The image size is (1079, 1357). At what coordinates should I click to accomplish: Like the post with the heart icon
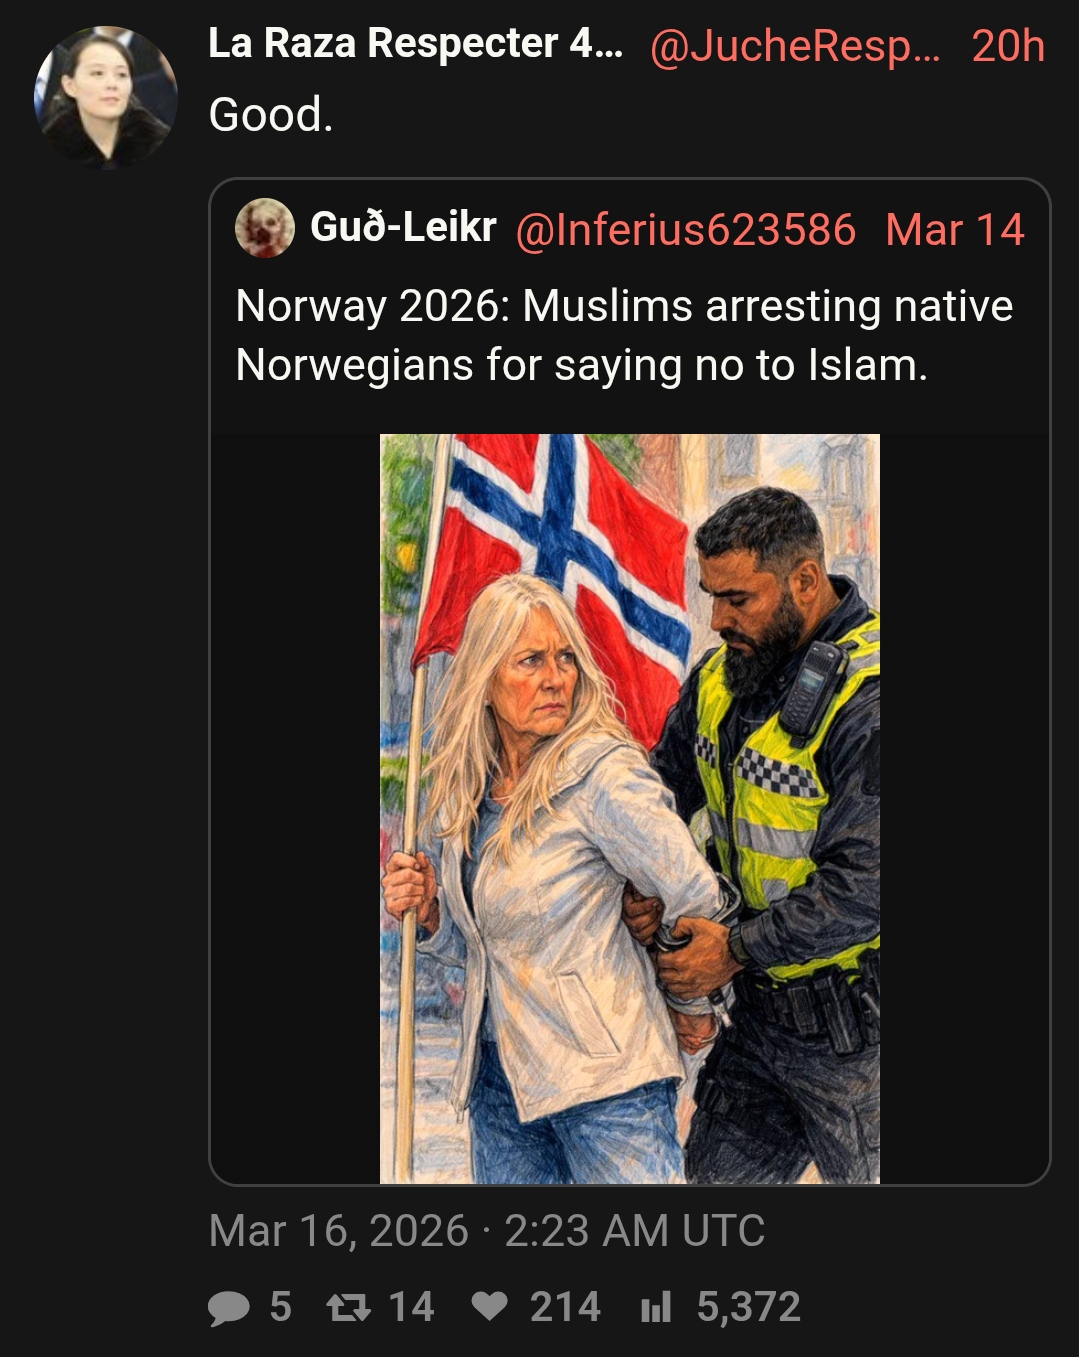coord(489,1307)
